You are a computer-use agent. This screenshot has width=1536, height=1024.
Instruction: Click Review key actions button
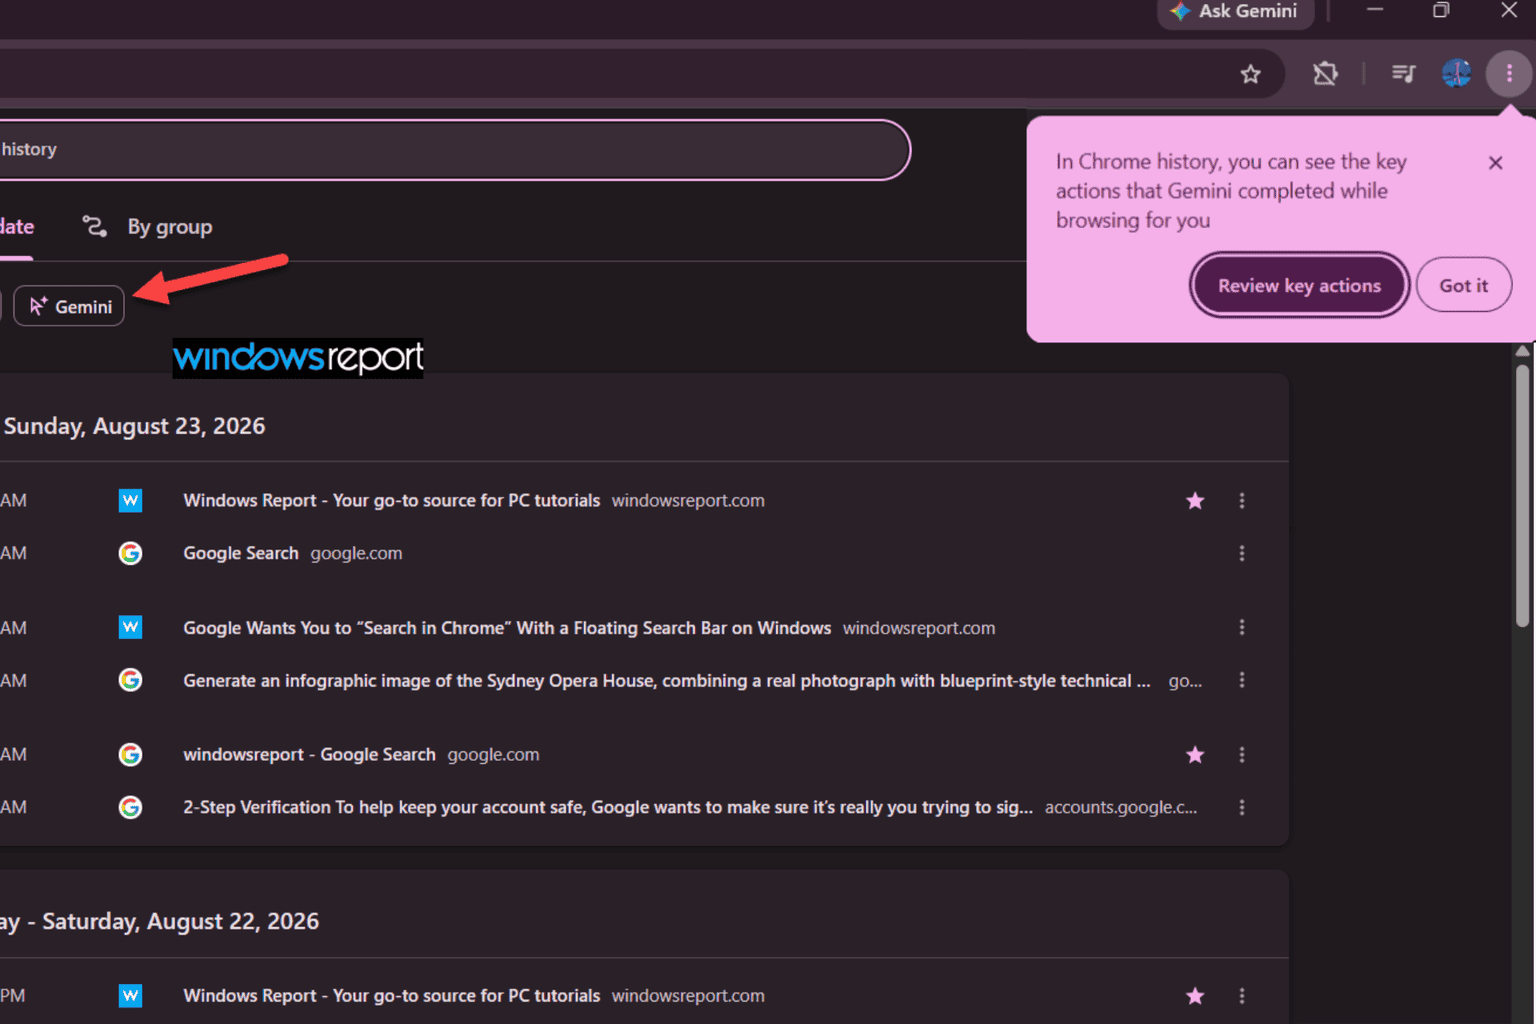pos(1299,285)
